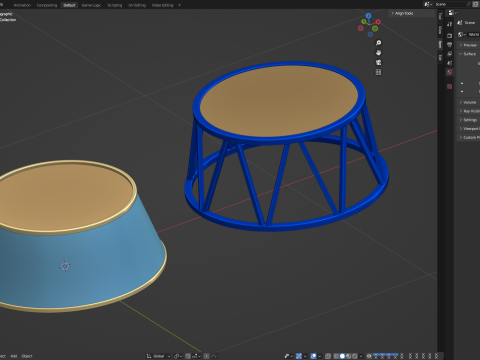Image resolution: width=480 pixels, height=360 pixels.
Task: Toggle the show gizmo button
Action: 299,356
